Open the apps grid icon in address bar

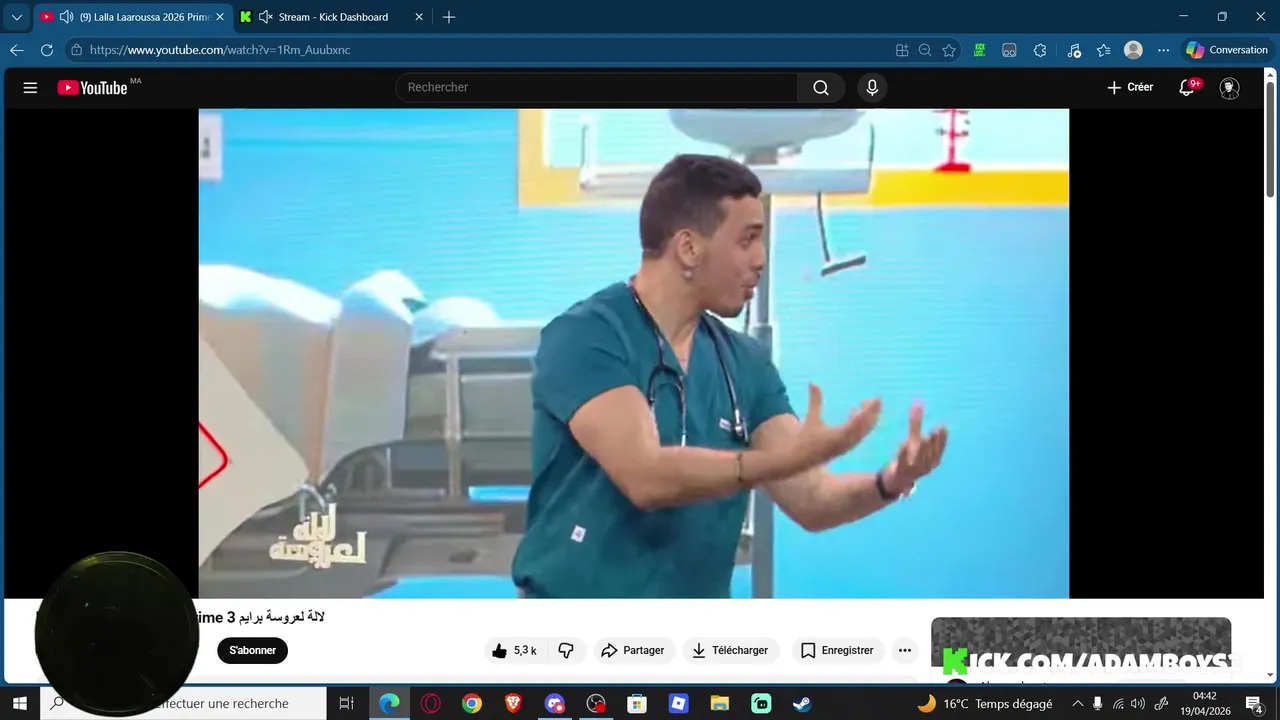pos(902,50)
